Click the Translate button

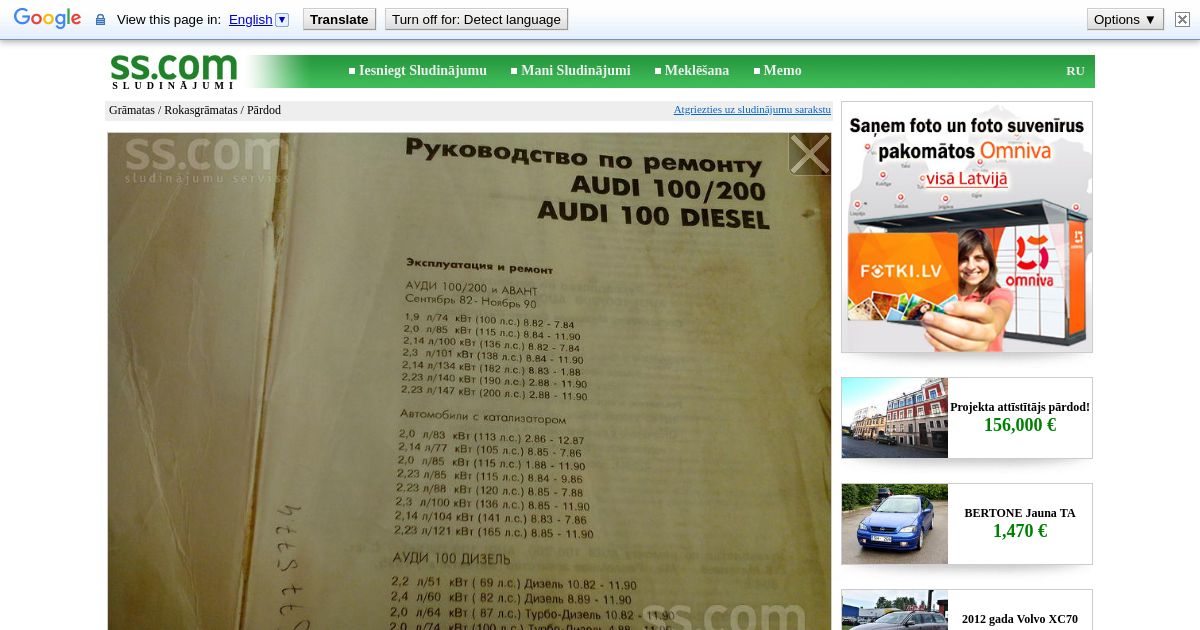(x=339, y=19)
